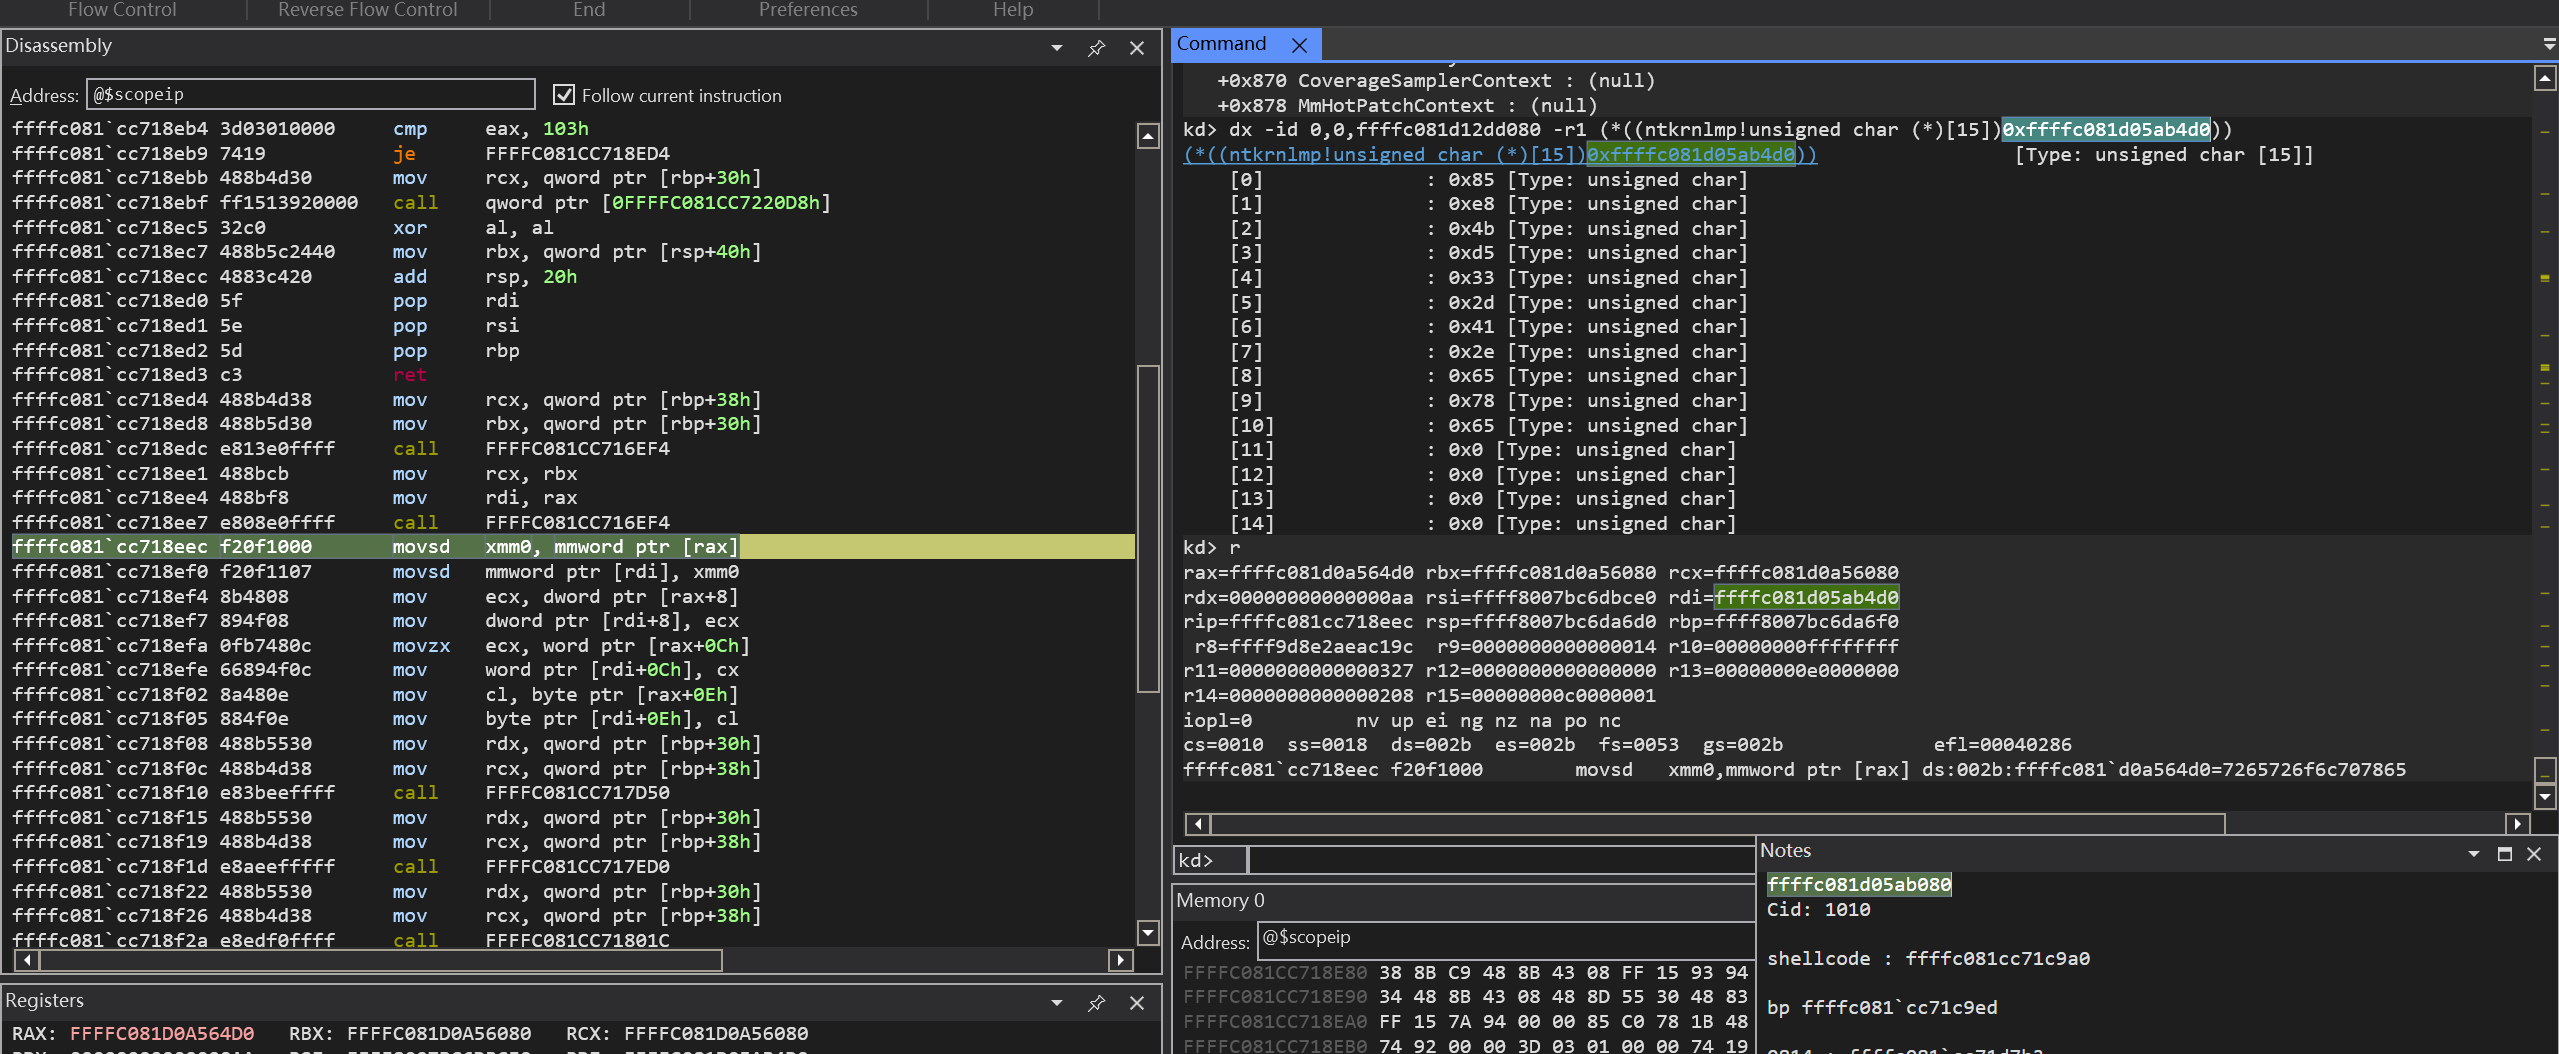Image resolution: width=2559 pixels, height=1054 pixels.
Task: Maximize the Notes panel
Action: tap(2505, 854)
